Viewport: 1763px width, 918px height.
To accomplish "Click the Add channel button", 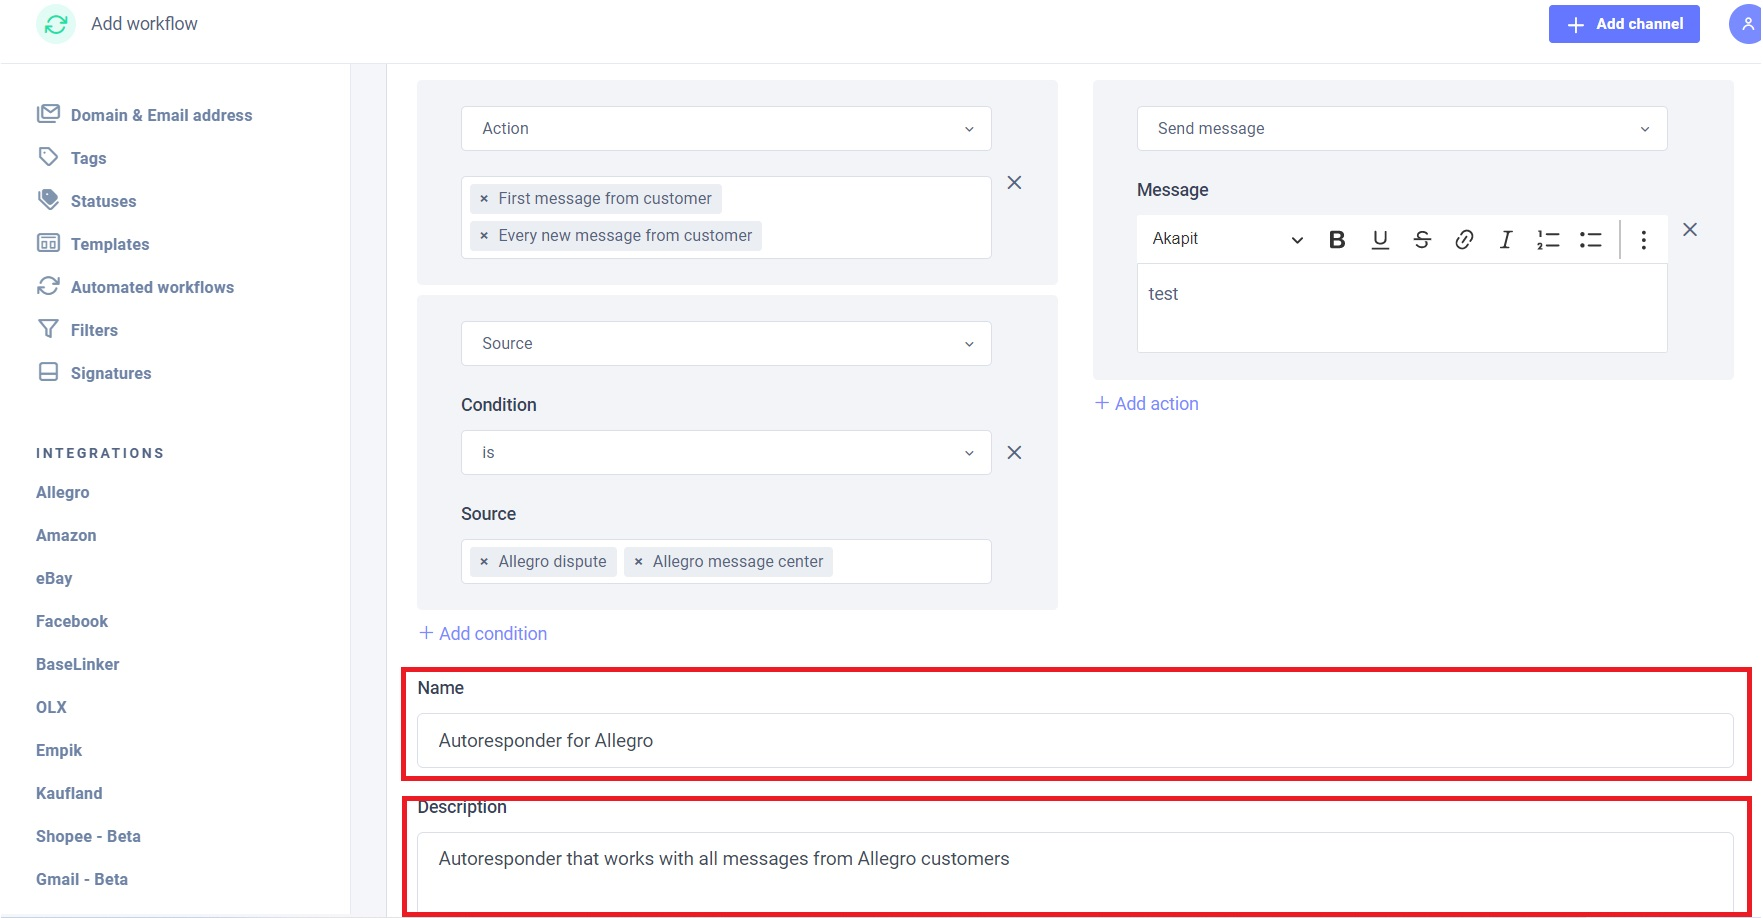I will tap(1624, 24).
